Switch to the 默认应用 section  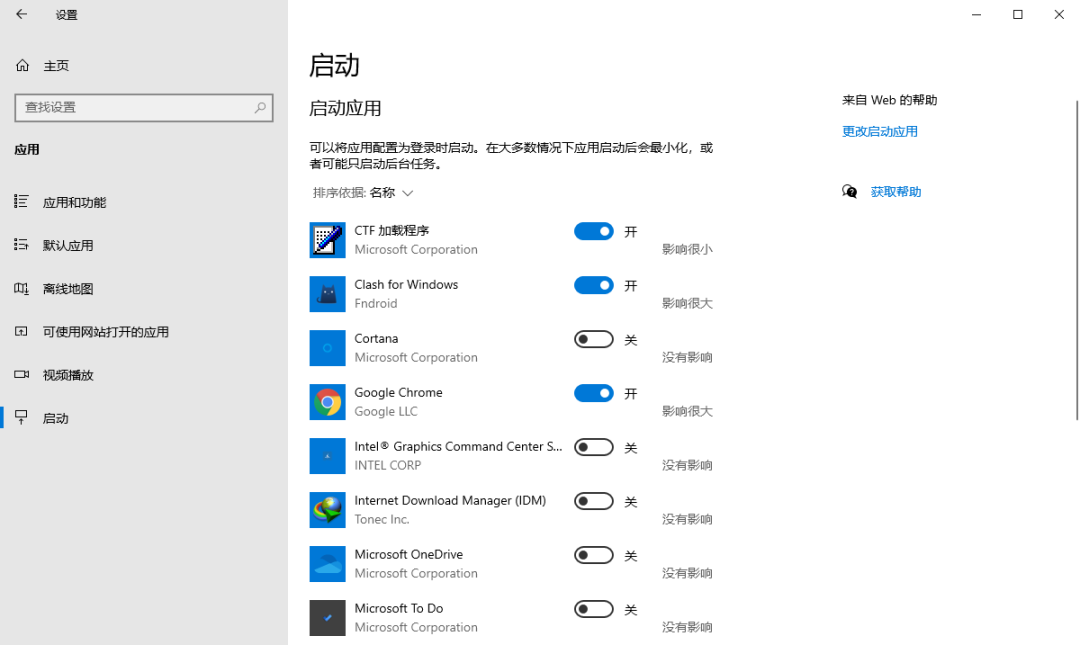click(x=70, y=245)
